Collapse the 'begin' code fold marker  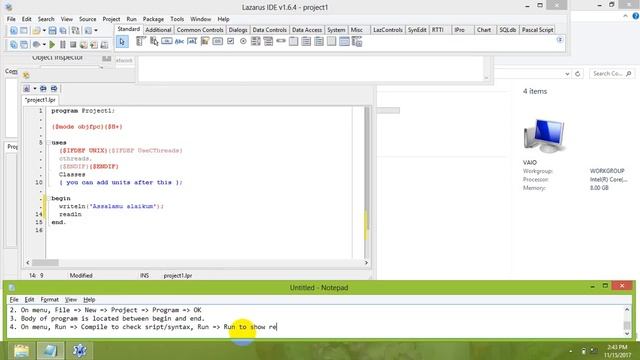(x=49, y=198)
